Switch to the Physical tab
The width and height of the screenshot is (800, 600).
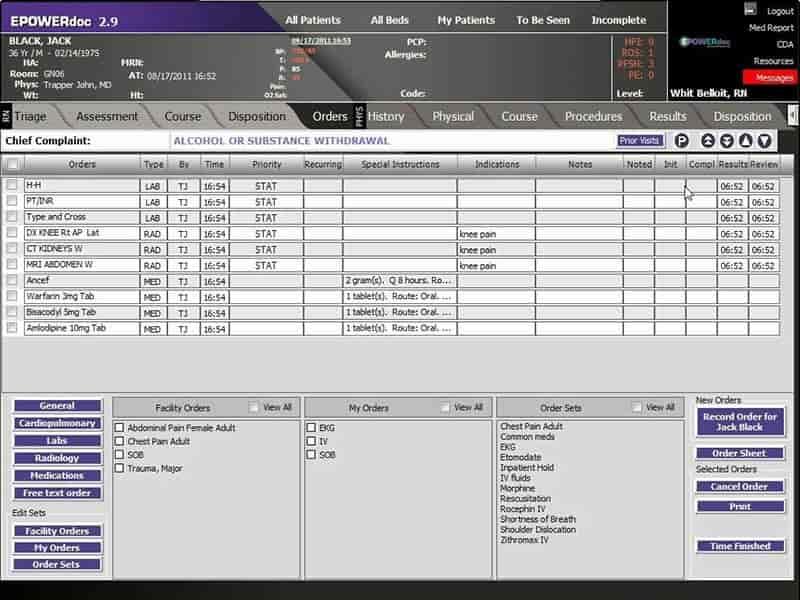pos(453,116)
